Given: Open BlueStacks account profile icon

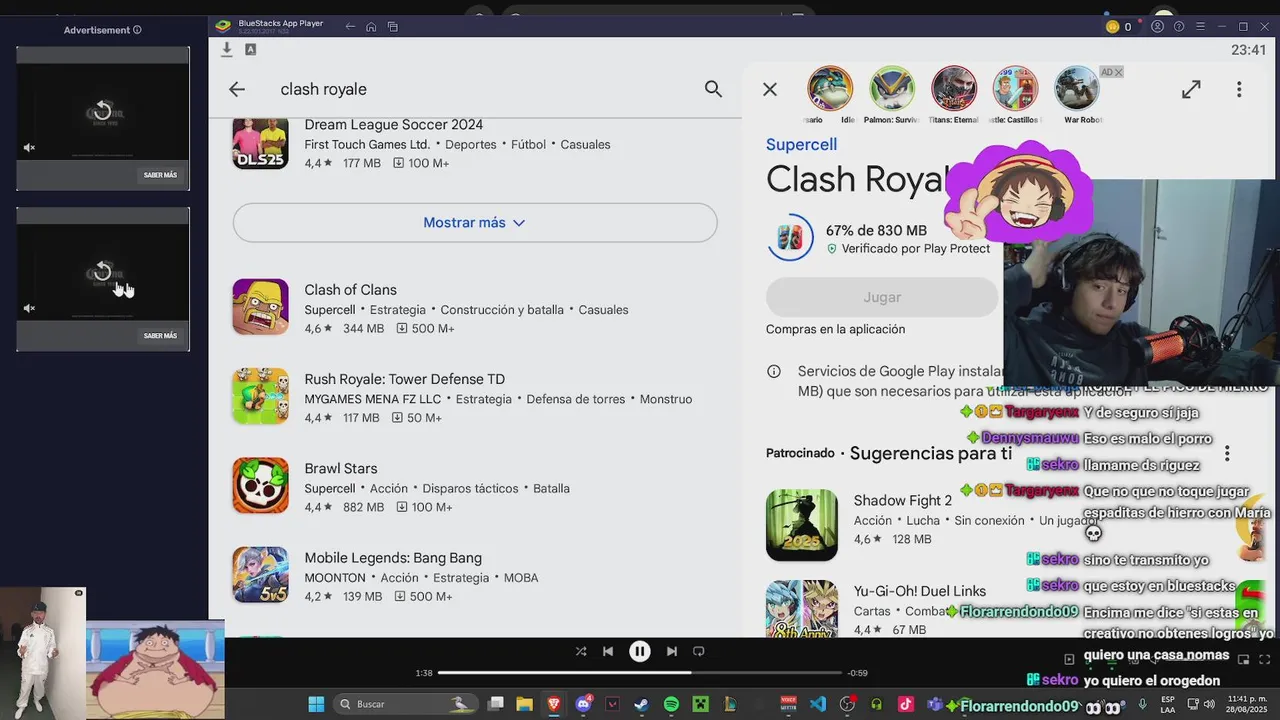Looking at the screenshot, I should (x=1158, y=27).
